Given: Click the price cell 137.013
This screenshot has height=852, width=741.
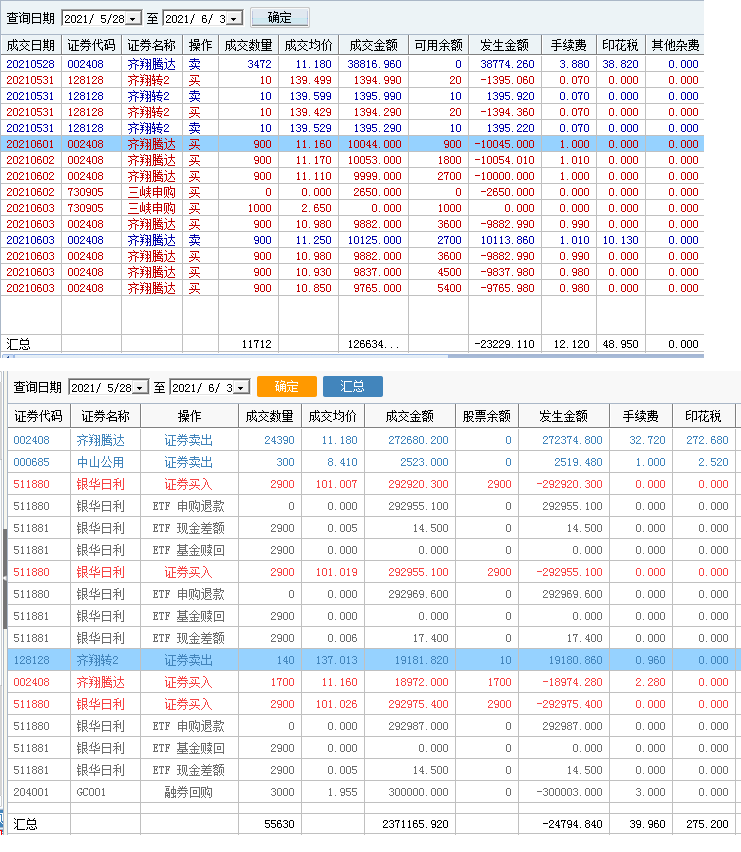Looking at the screenshot, I should pos(337,660).
